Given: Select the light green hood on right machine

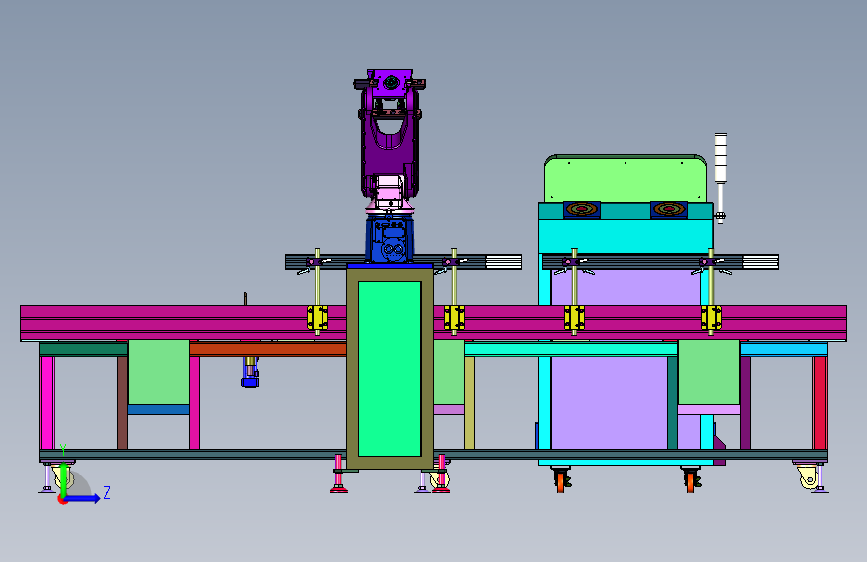Looking at the screenshot, I should pyautogui.click(x=625, y=179).
